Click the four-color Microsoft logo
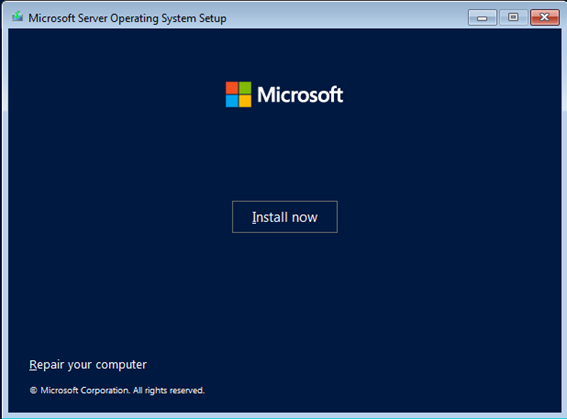567x419 pixels. (x=238, y=94)
